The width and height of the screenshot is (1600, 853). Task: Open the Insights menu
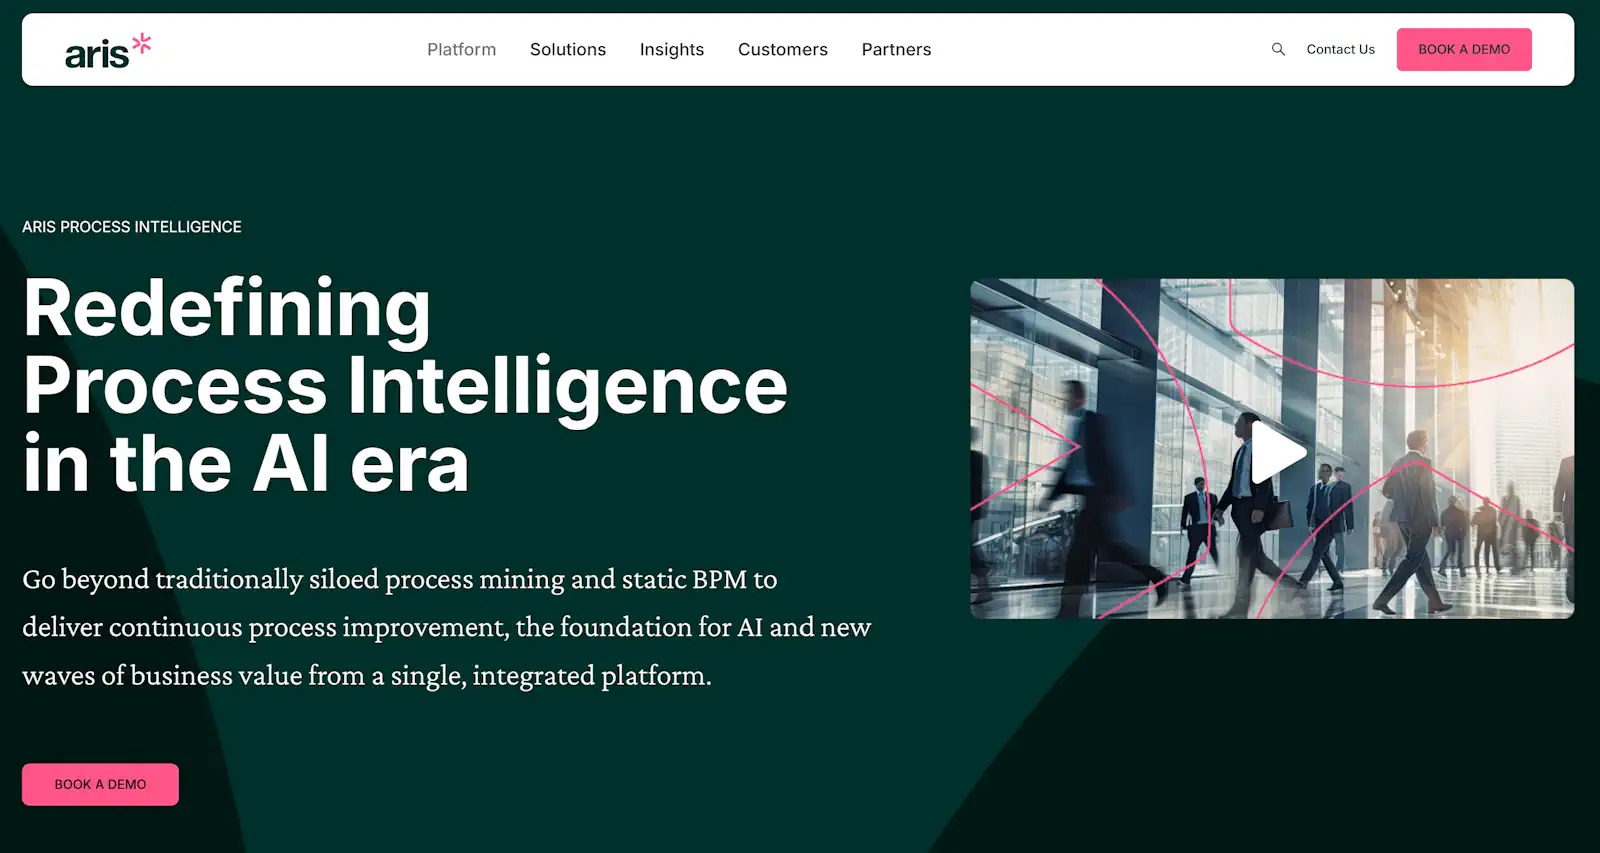coord(672,50)
